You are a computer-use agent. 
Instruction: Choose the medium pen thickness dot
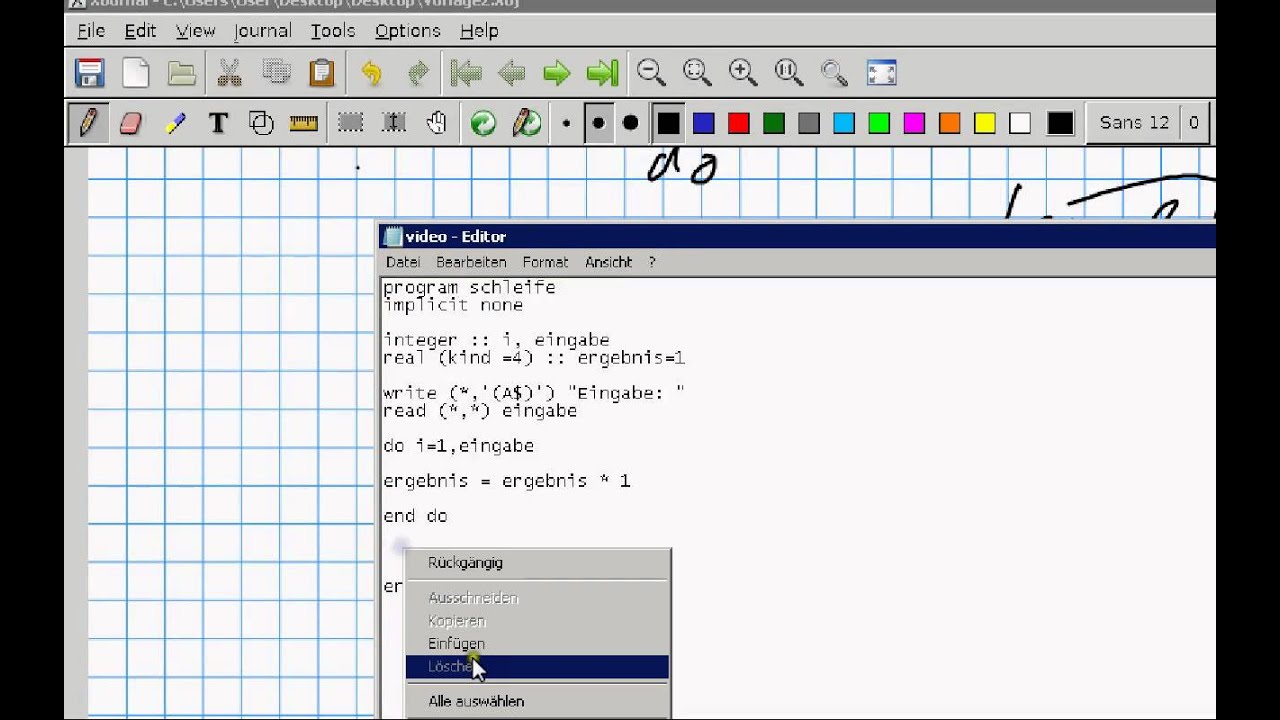(598, 123)
